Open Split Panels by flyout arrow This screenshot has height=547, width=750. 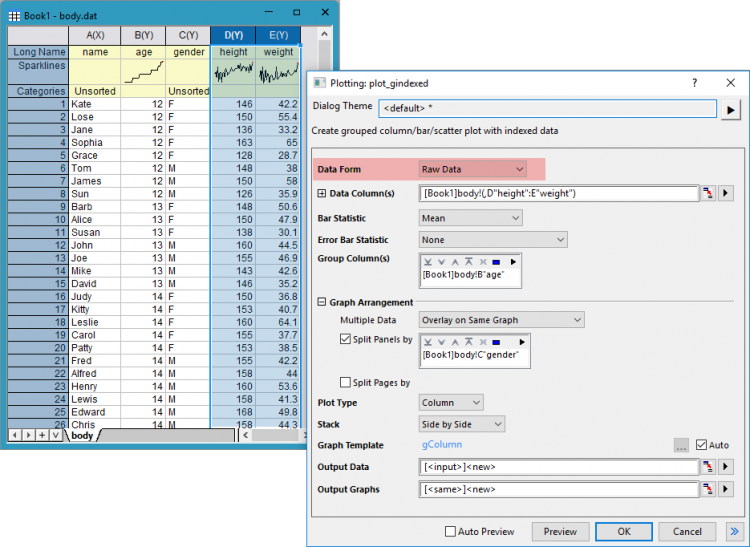pos(522,342)
